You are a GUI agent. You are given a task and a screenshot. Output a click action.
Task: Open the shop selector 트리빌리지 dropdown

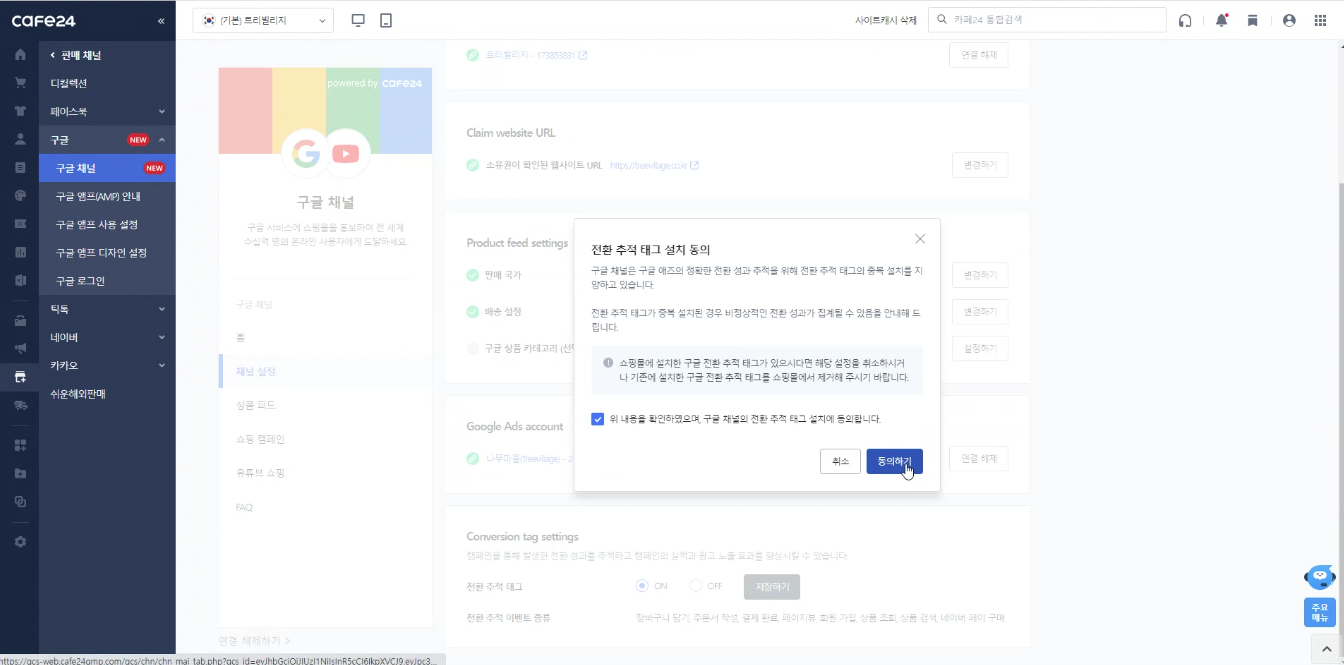click(263, 20)
